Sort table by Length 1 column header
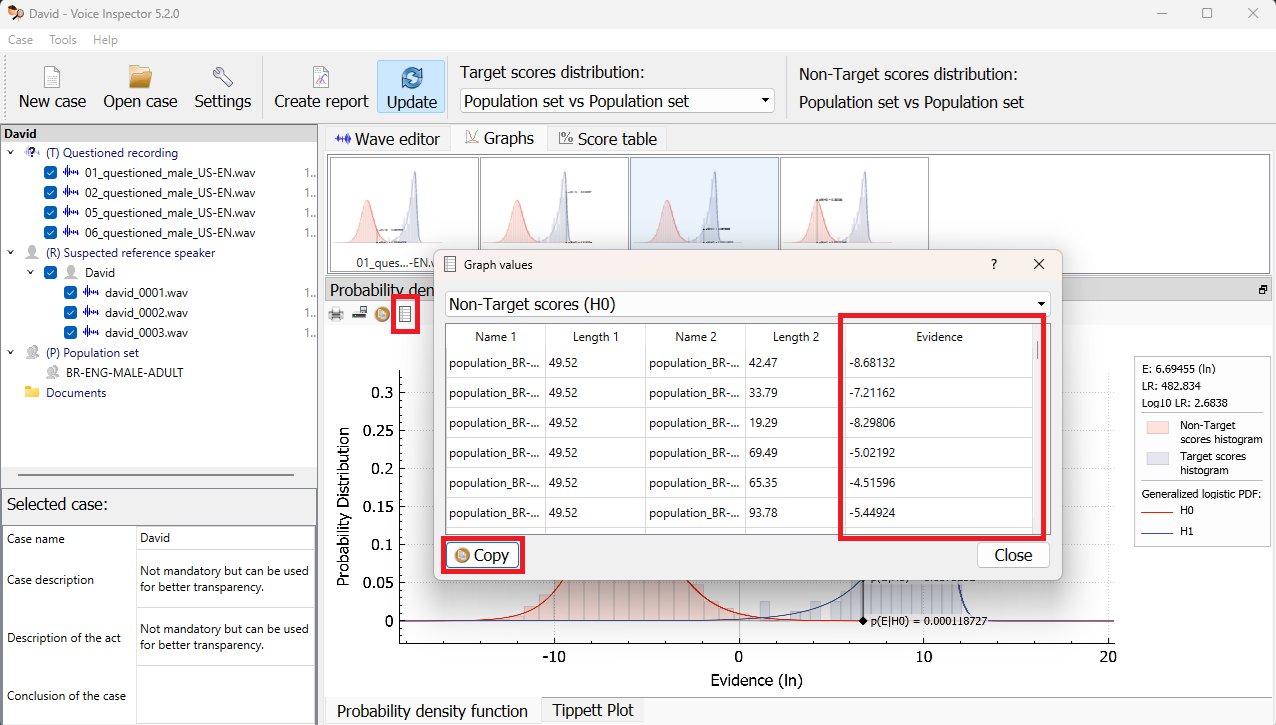Image resolution: width=1276 pixels, height=725 pixels. click(595, 337)
